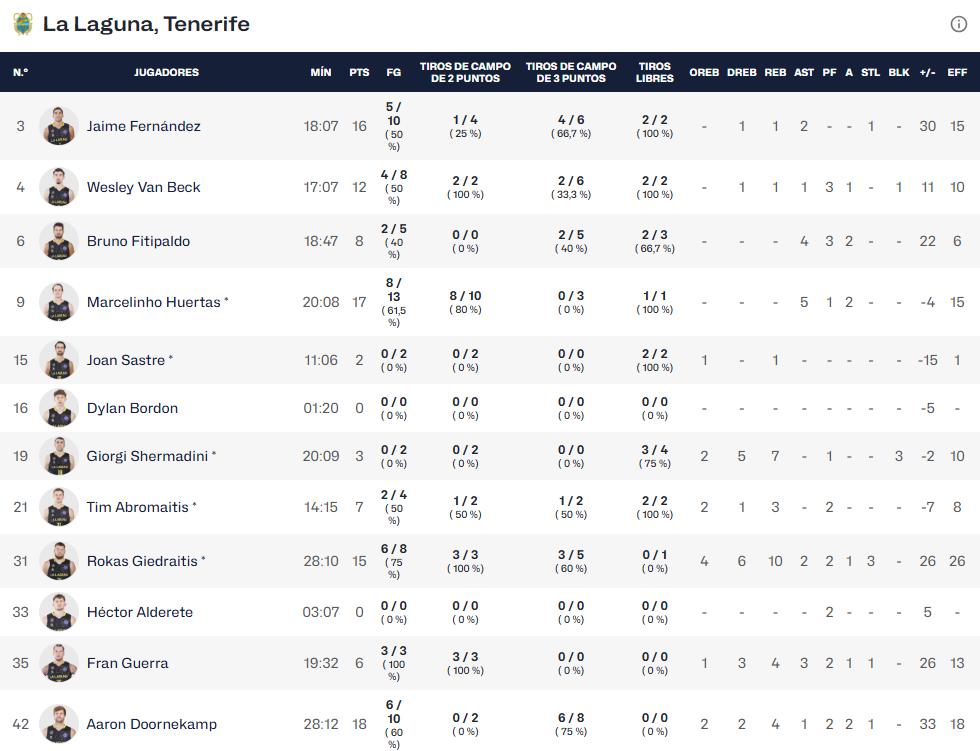This screenshot has width=980, height=751.
Task: Open the info icon at top right
Action: pos(958,25)
